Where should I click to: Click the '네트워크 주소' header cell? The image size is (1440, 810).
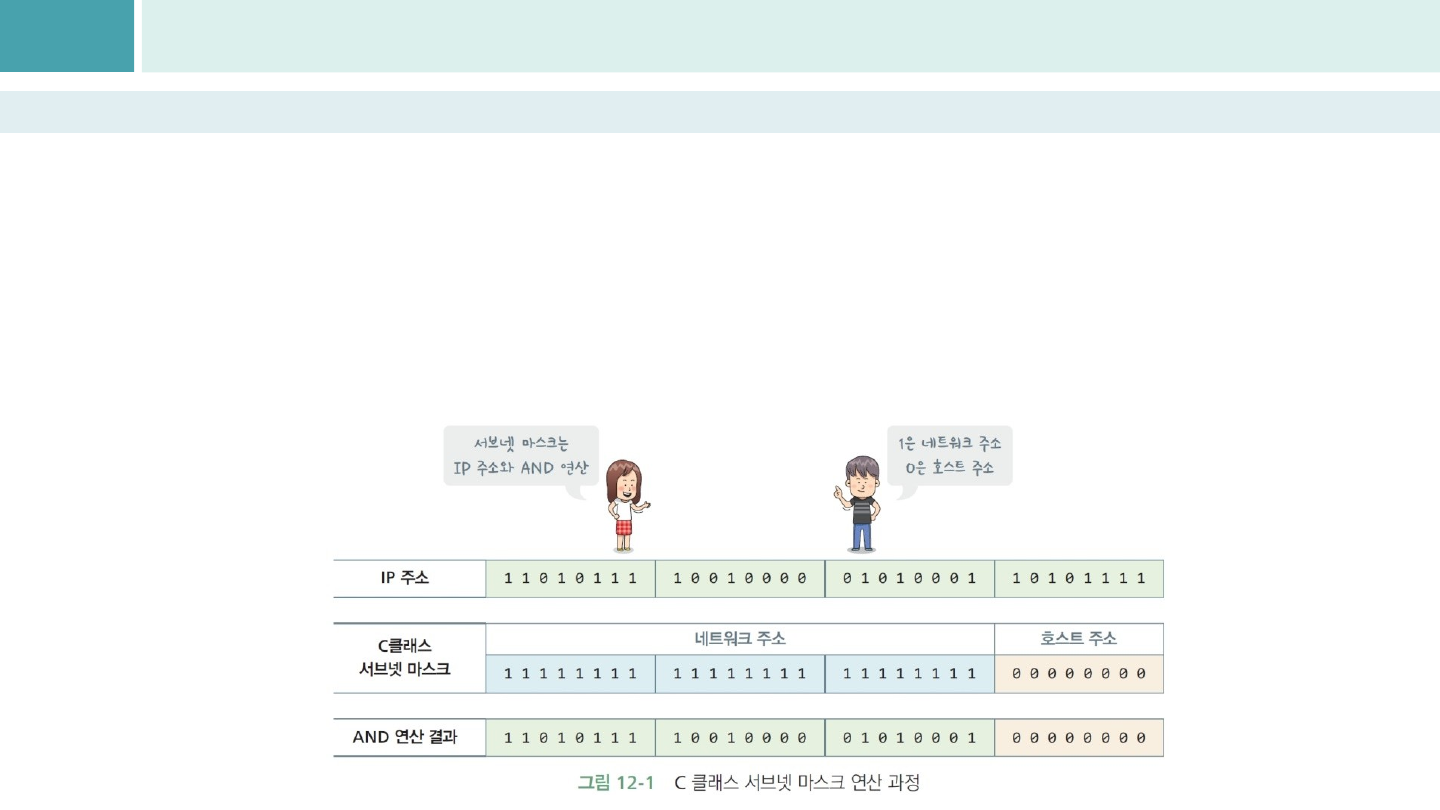tap(740, 638)
